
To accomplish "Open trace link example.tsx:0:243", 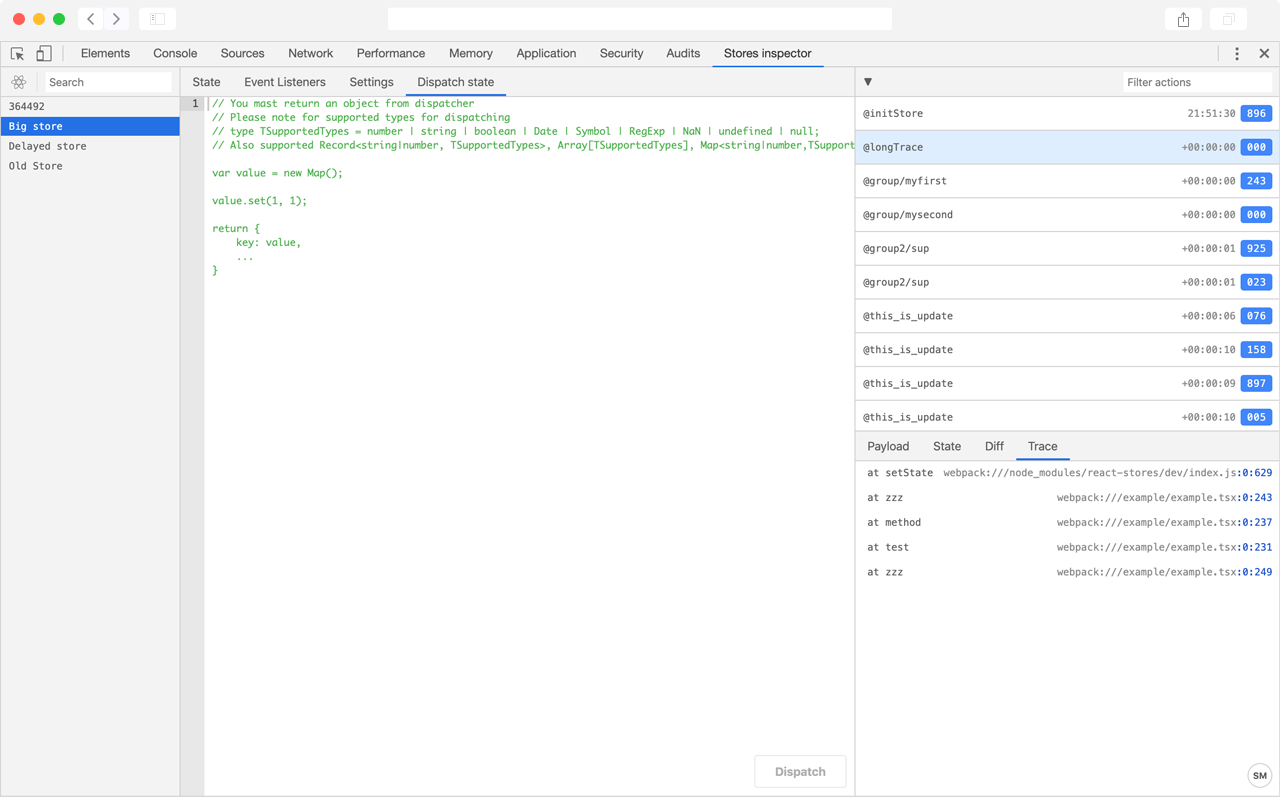I will point(1164,498).
